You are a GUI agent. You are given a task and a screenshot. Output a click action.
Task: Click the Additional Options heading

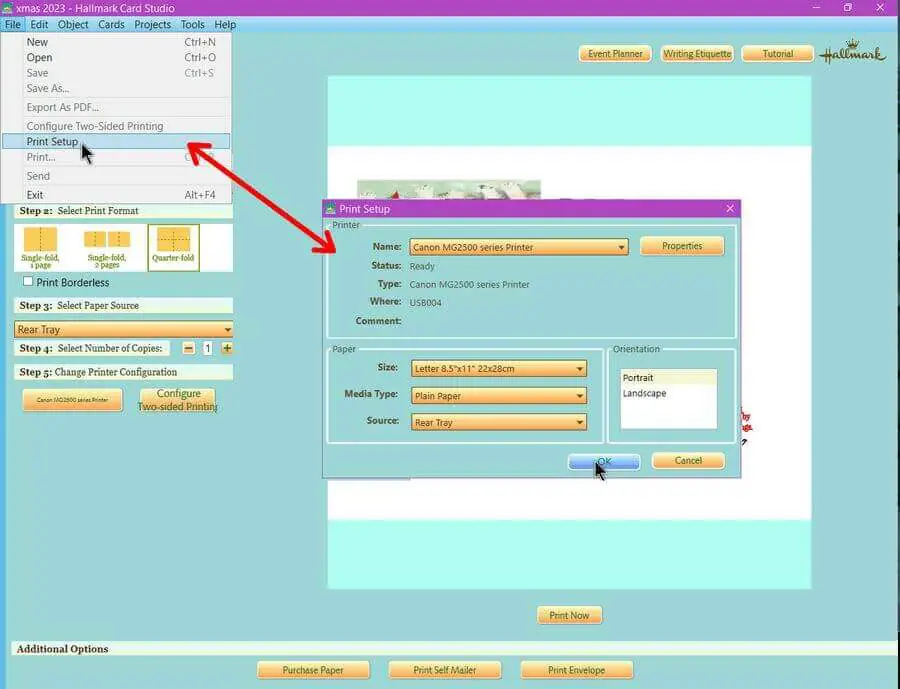coord(63,649)
